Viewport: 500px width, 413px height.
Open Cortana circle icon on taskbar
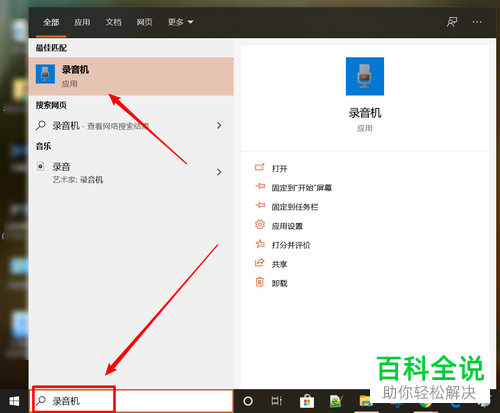(248, 401)
